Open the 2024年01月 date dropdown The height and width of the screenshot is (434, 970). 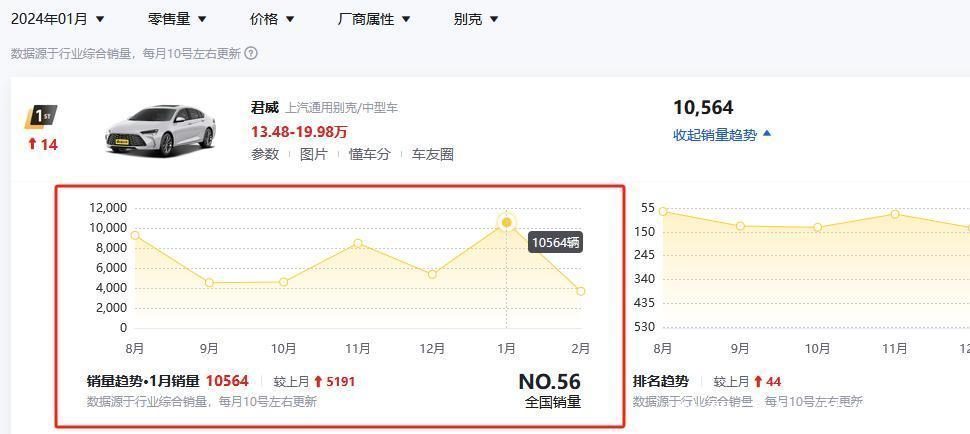click(58, 19)
